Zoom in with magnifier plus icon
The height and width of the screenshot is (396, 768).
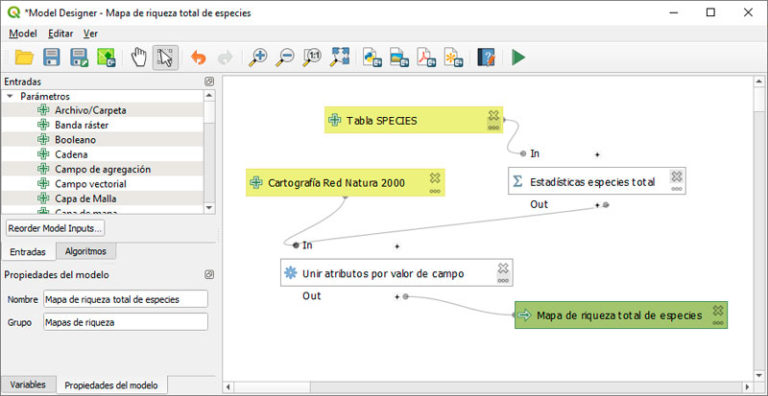[x=258, y=58]
